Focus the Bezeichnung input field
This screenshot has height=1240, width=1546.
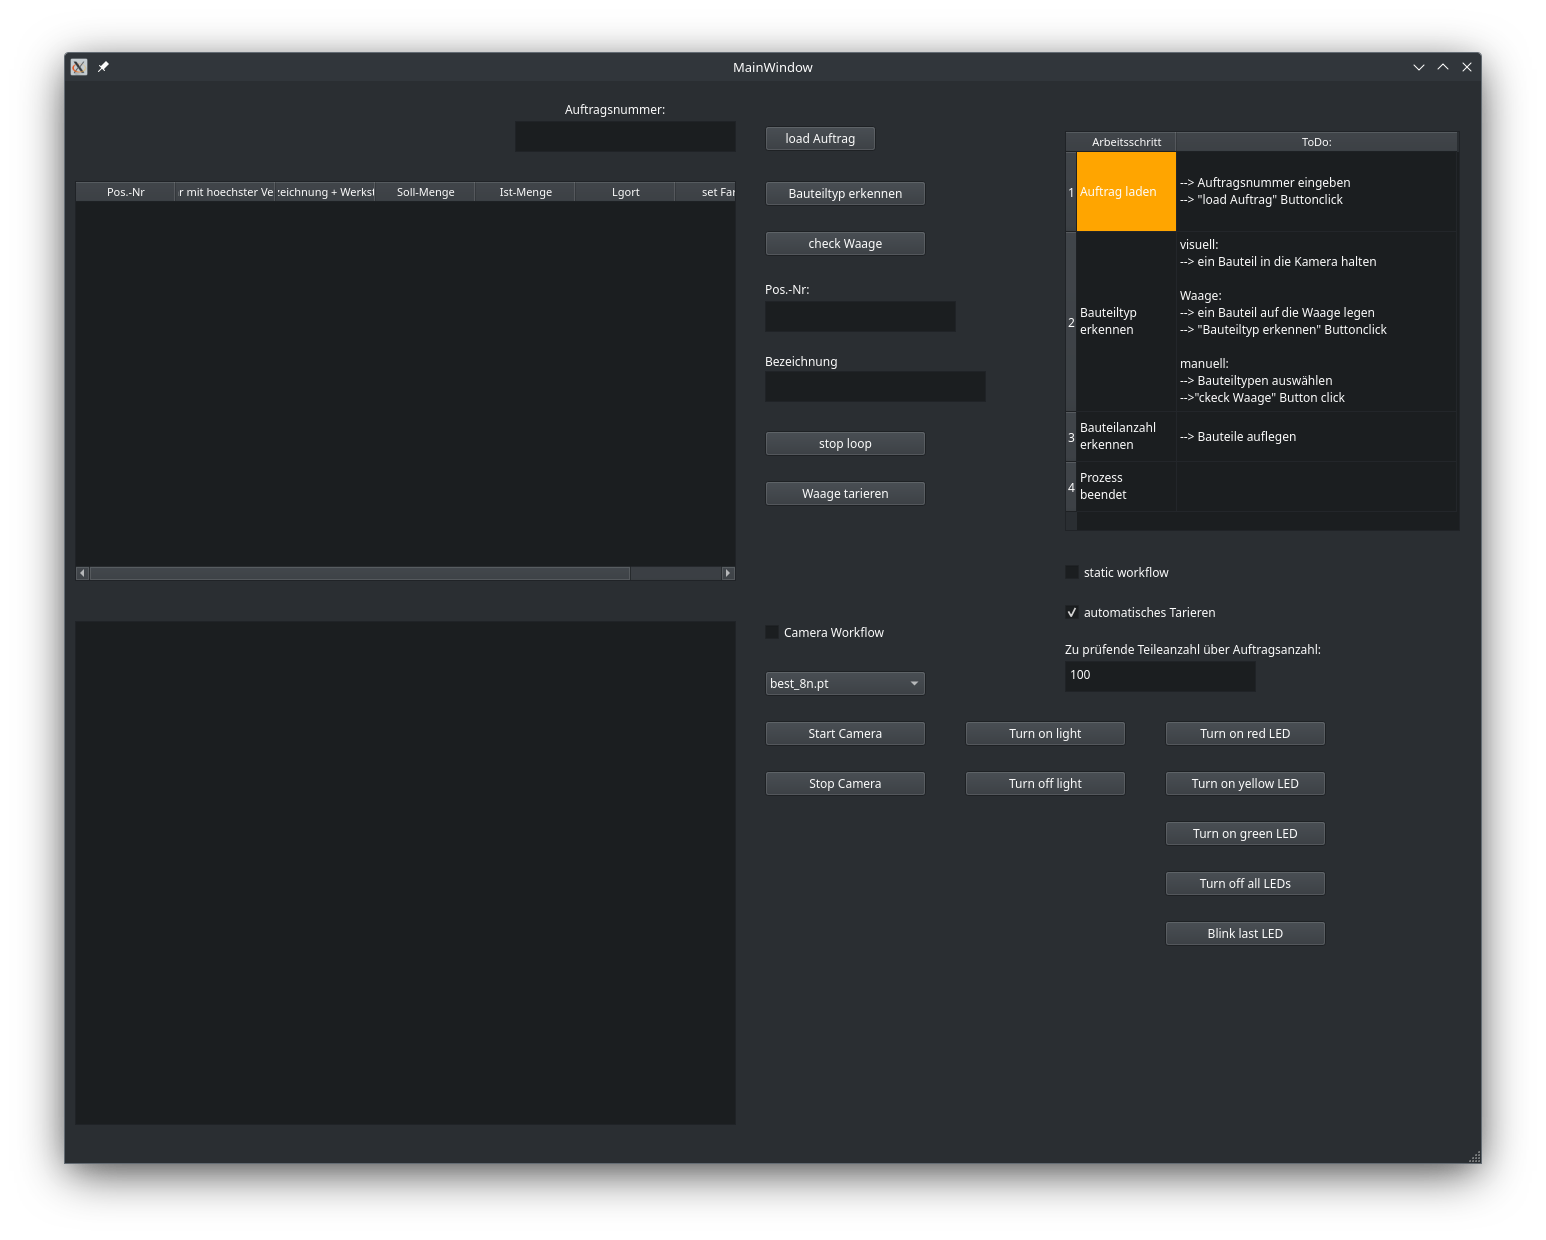[x=875, y=387]
